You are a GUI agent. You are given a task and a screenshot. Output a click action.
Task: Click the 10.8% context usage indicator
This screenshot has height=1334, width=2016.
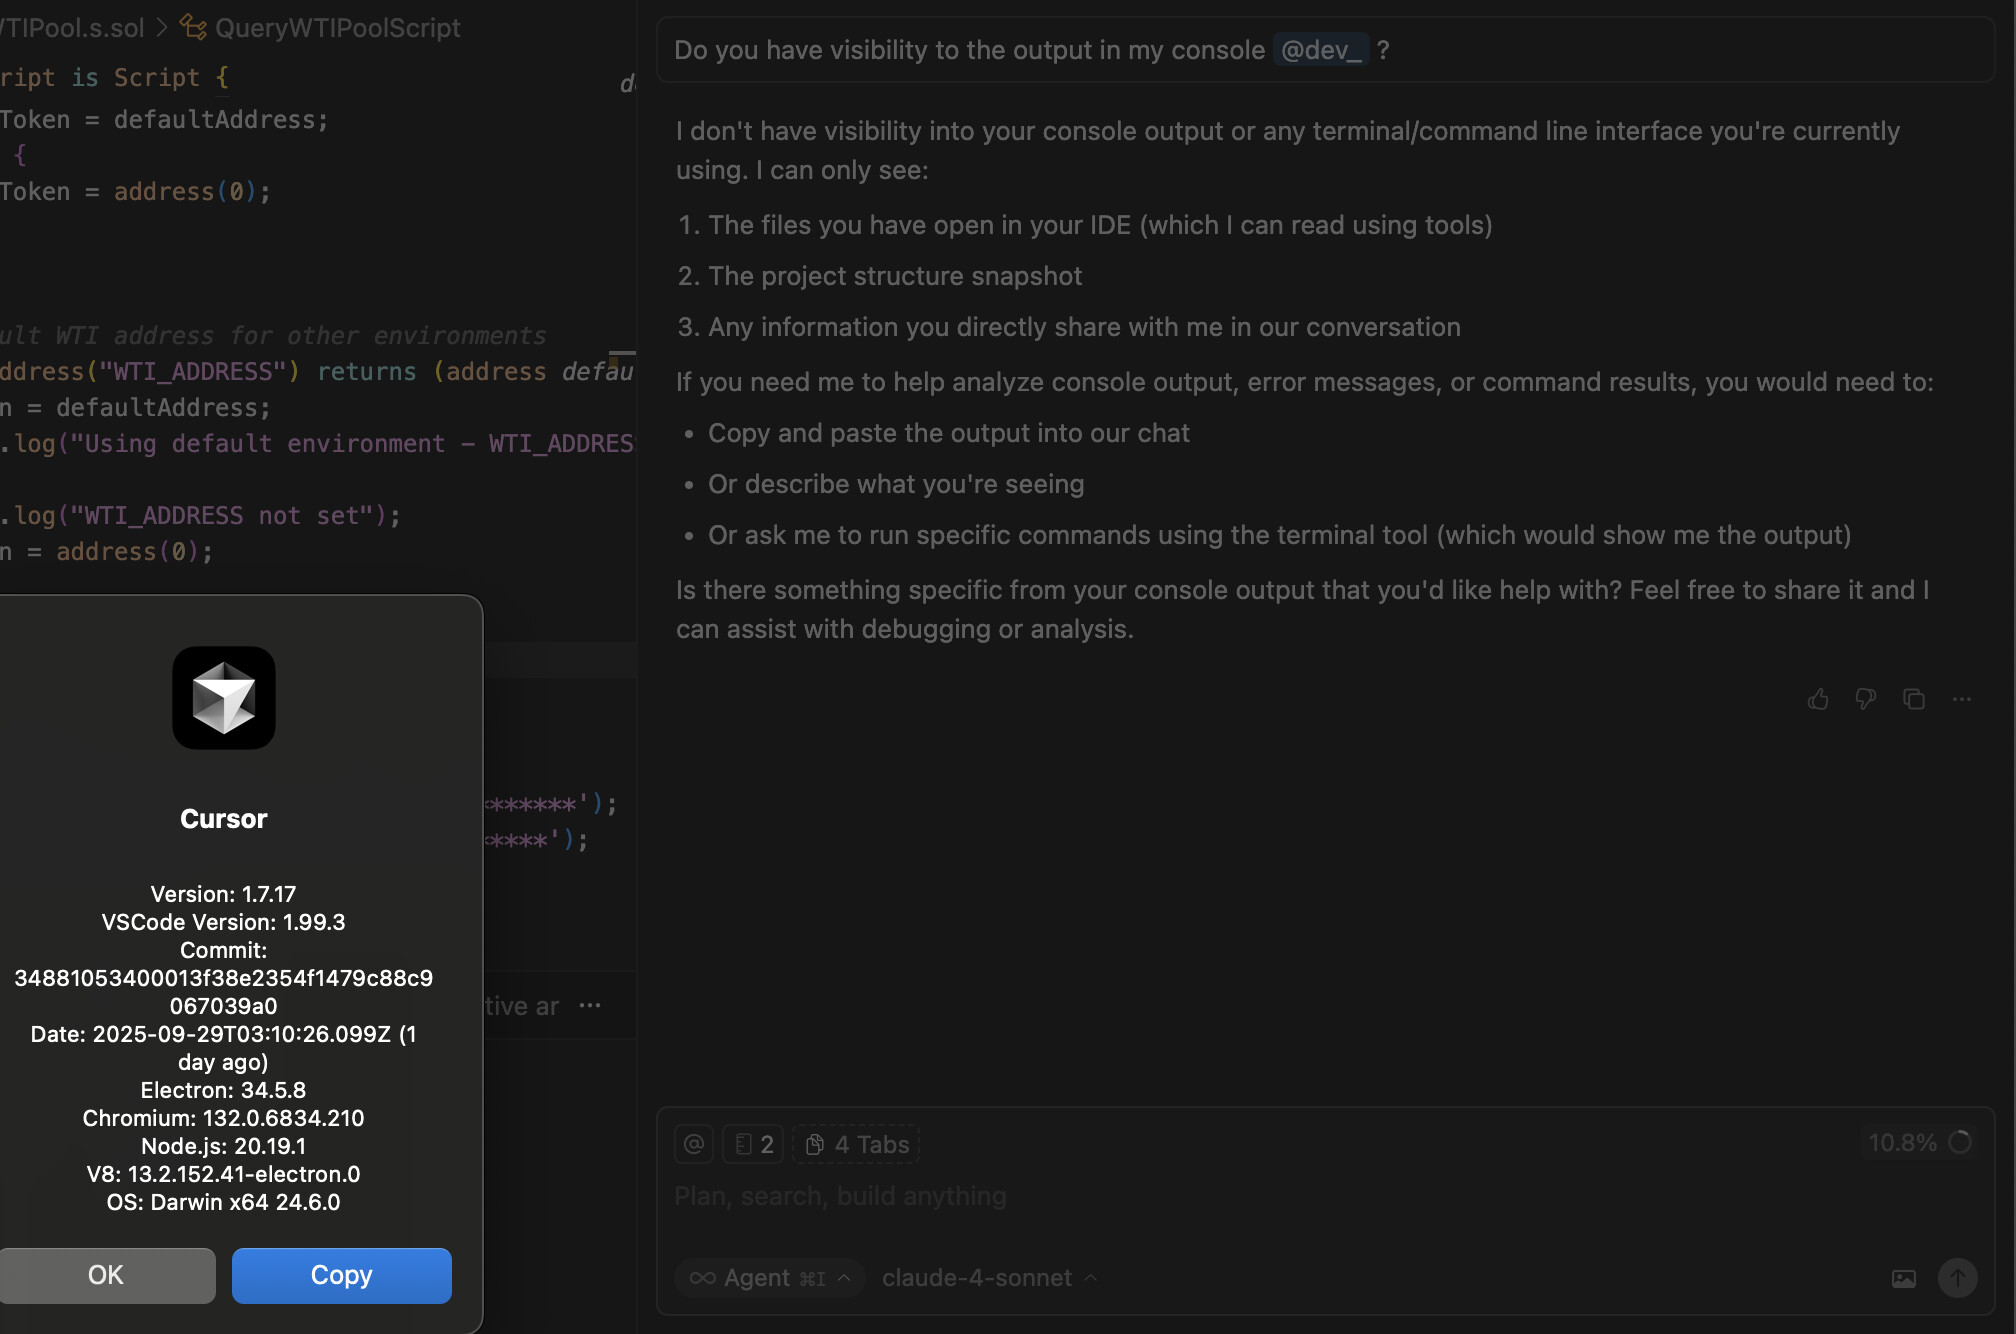click(1918, 1142)
